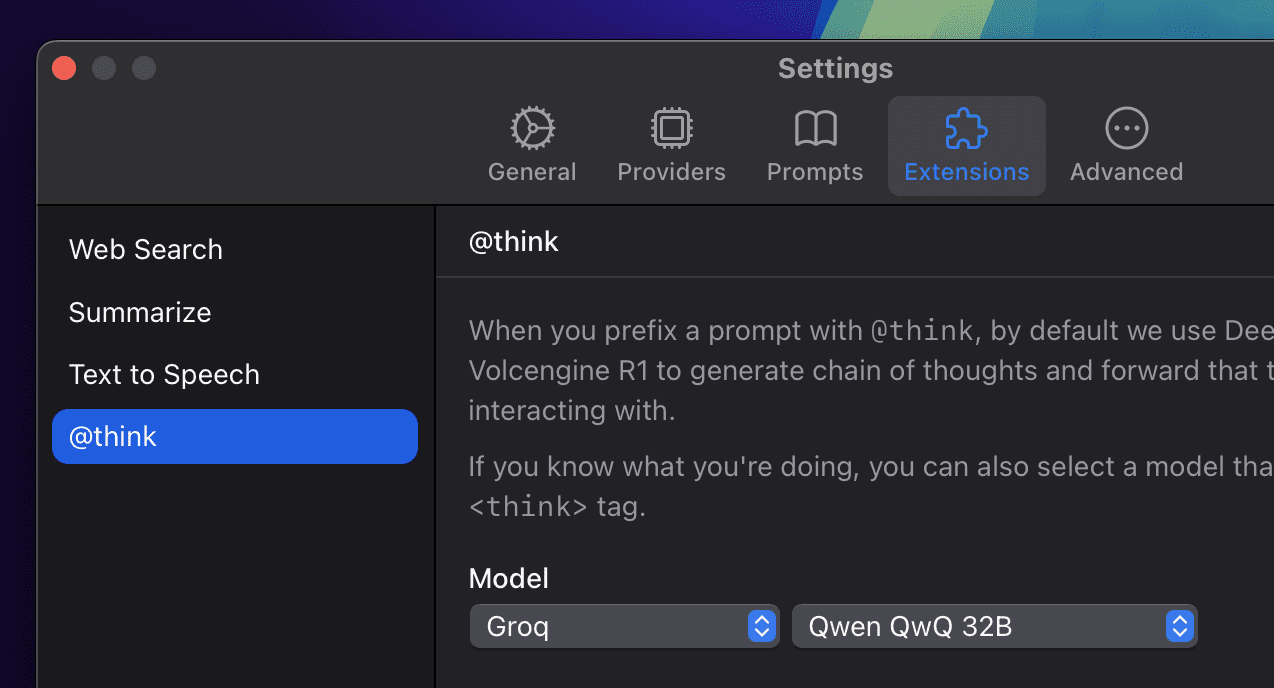Screen dimensions: 1274x688
Task: Close the Settings window
Action: click(x=64, y=68)
